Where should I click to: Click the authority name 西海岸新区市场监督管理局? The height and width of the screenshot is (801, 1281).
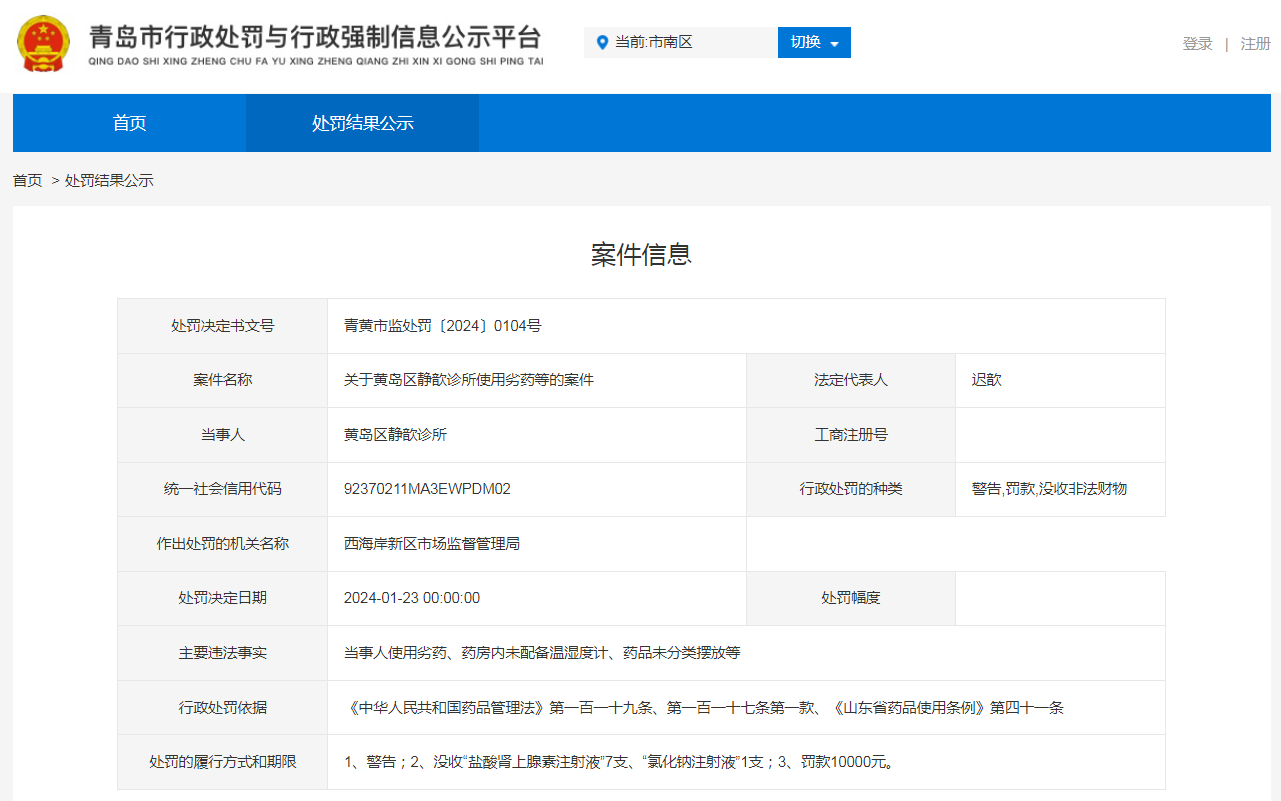[x=432, y=544]
